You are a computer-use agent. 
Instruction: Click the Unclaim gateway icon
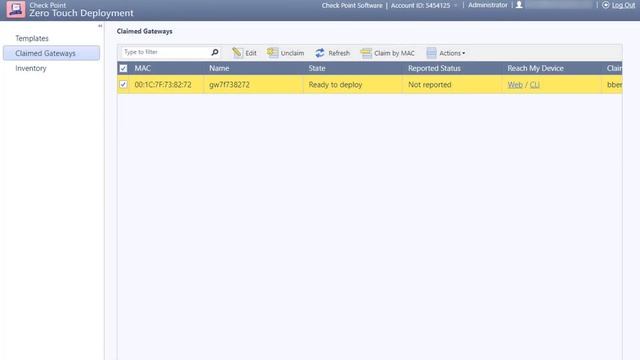(272, 53)
